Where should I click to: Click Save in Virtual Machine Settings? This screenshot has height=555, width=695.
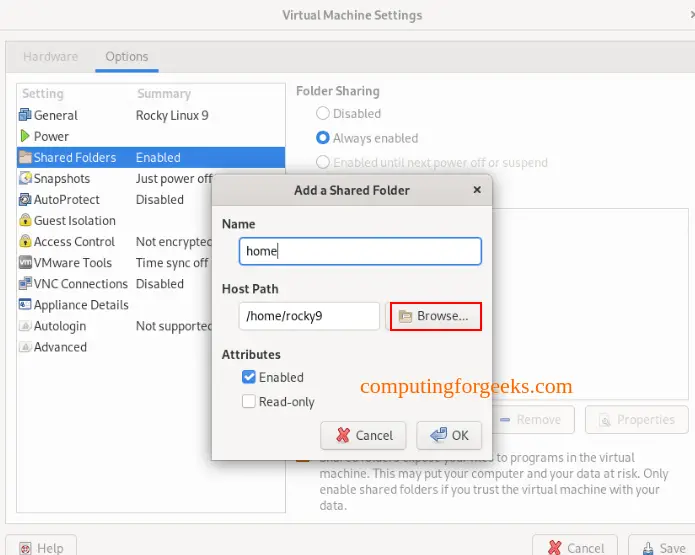662,546
